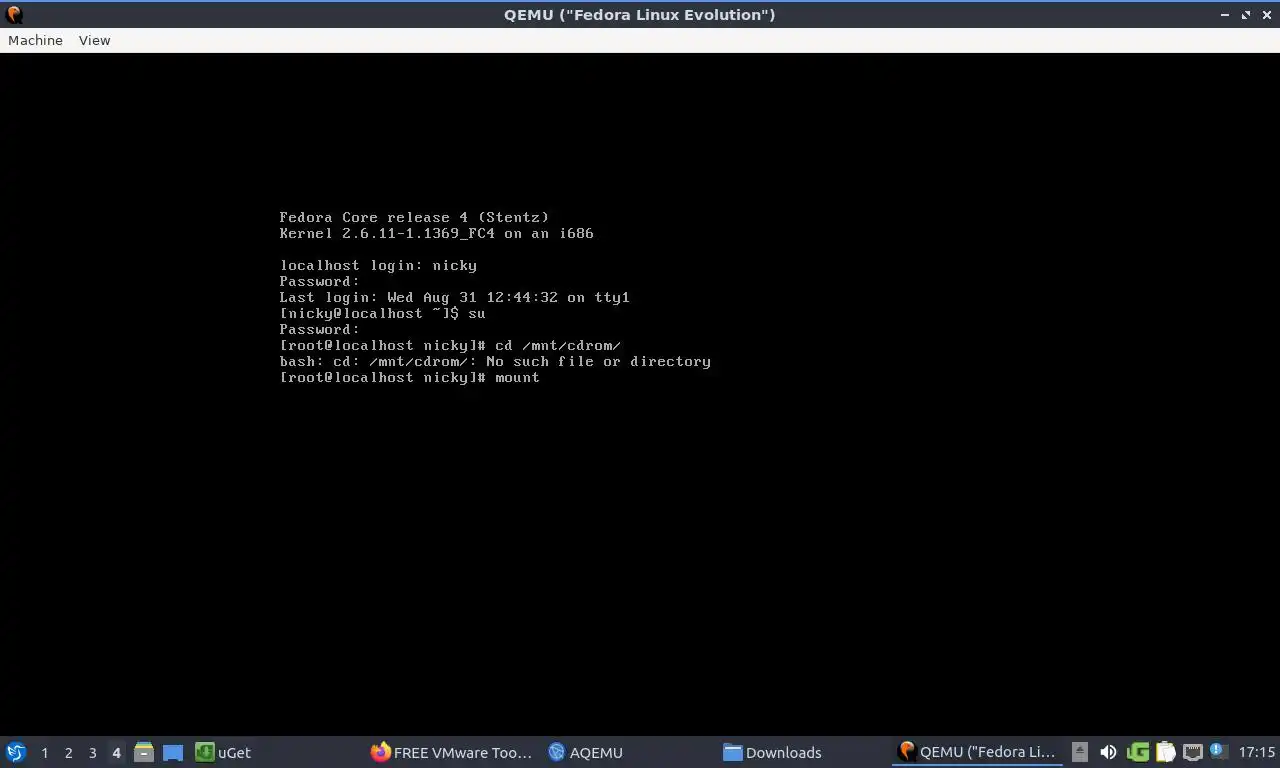Click the 'No such file or directory' error line

[495, 361]
